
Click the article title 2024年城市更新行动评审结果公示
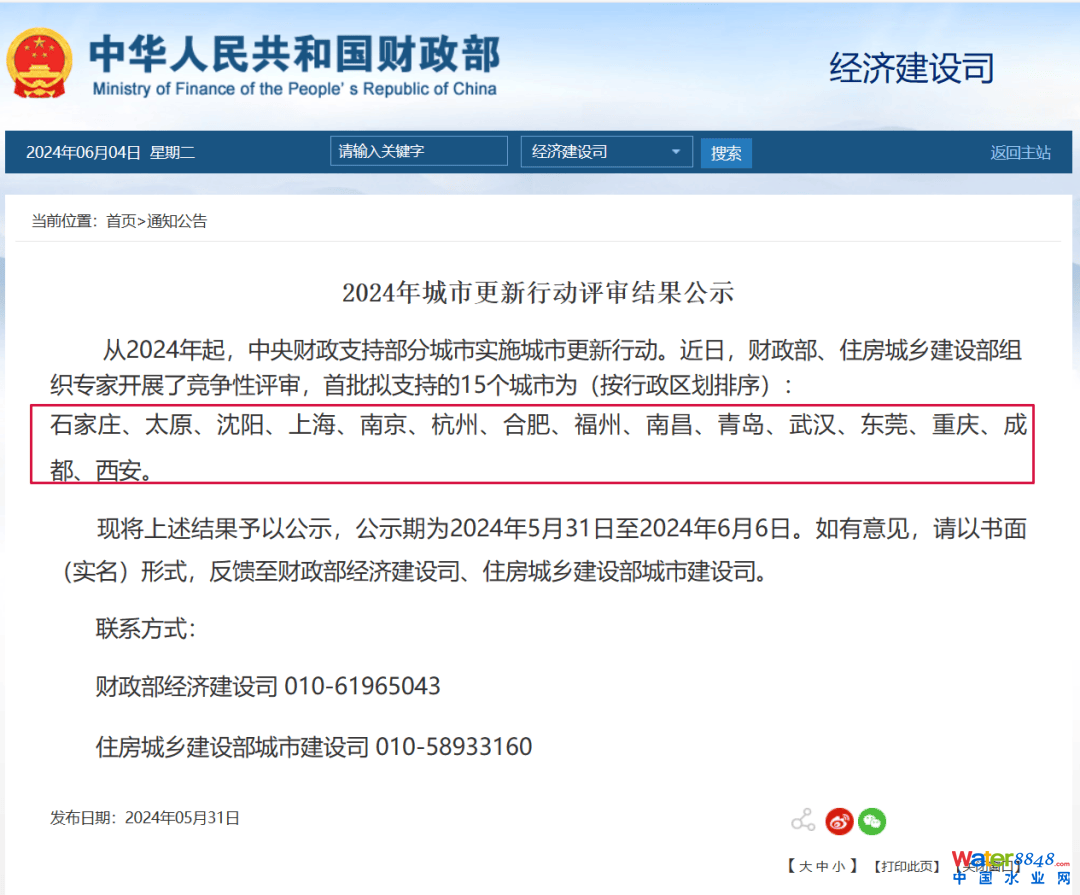[538, 292]
